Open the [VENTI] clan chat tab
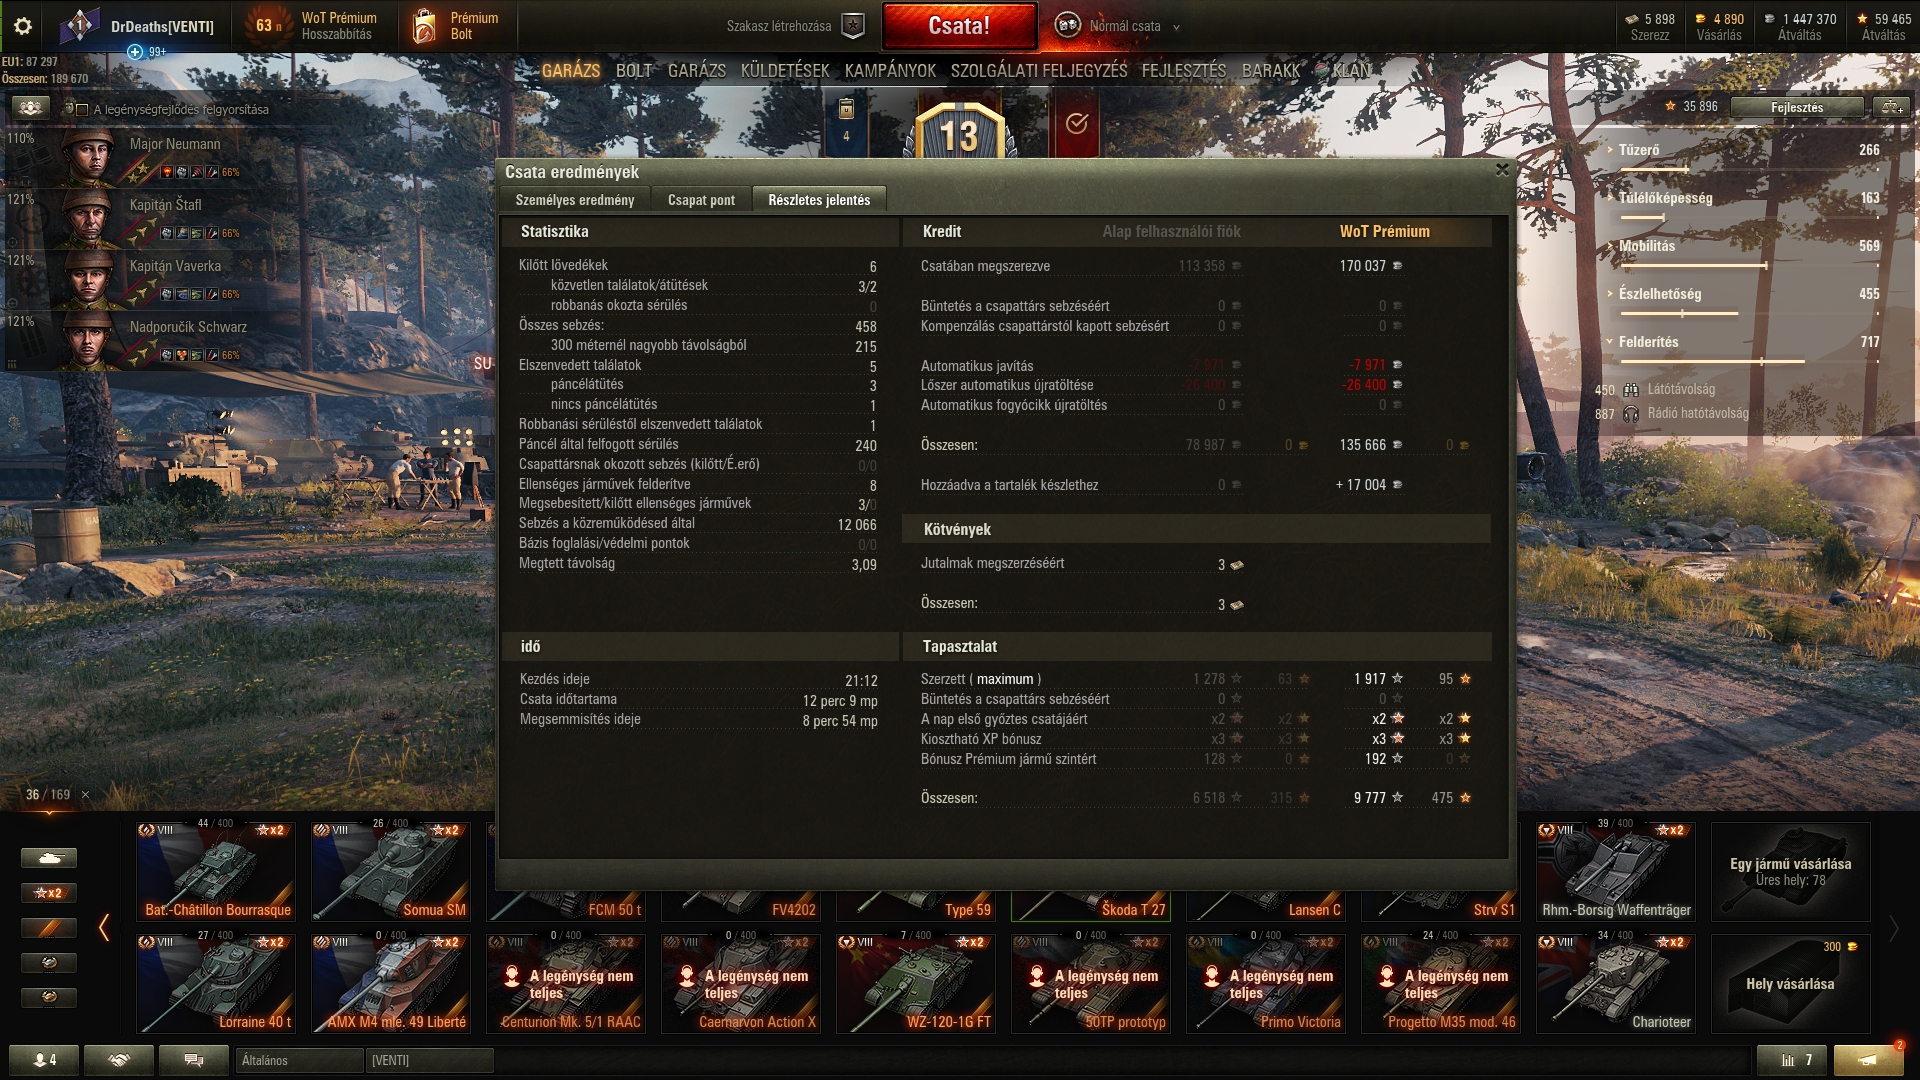Image resolution: width=1920 pixels, height=1080 pixels. pos(430,1060)
